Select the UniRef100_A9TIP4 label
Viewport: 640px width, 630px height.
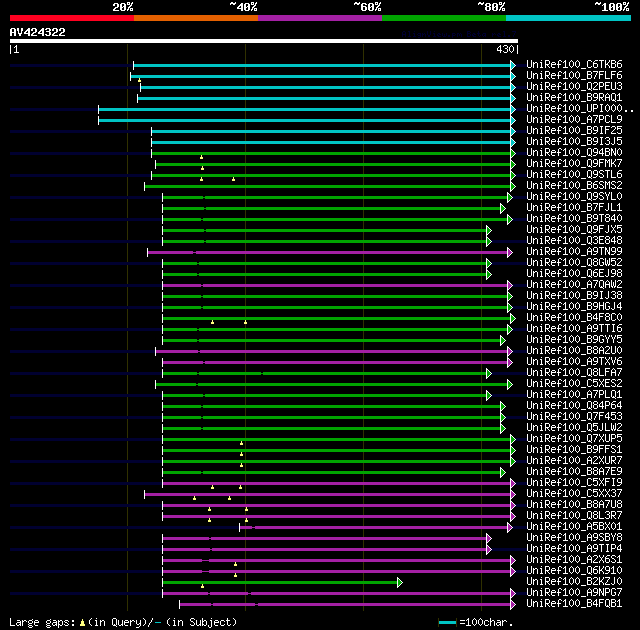point(574,549)
